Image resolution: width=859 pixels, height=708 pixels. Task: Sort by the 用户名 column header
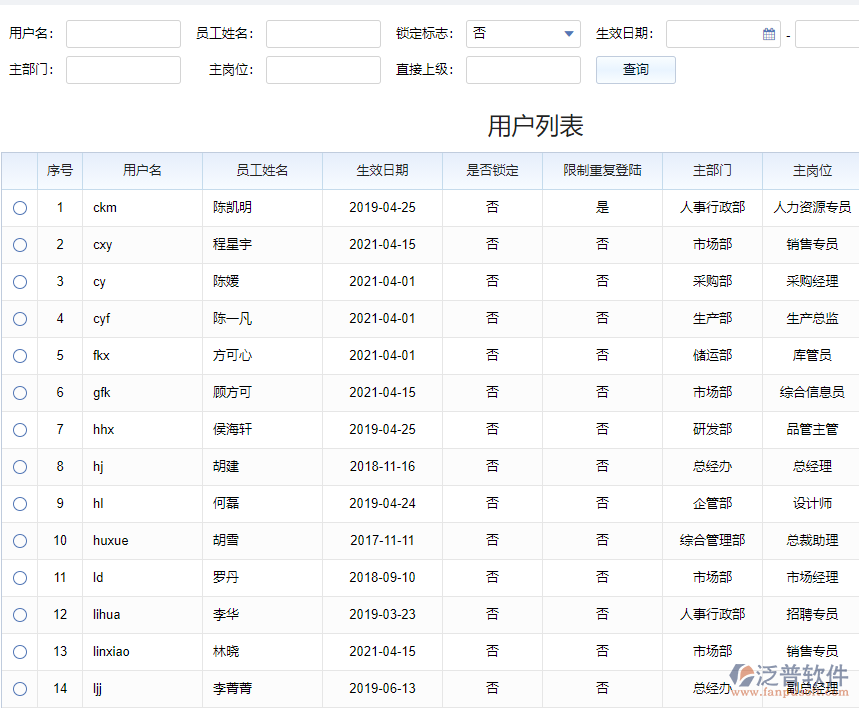pyautogui.click(x=142, y=171)
